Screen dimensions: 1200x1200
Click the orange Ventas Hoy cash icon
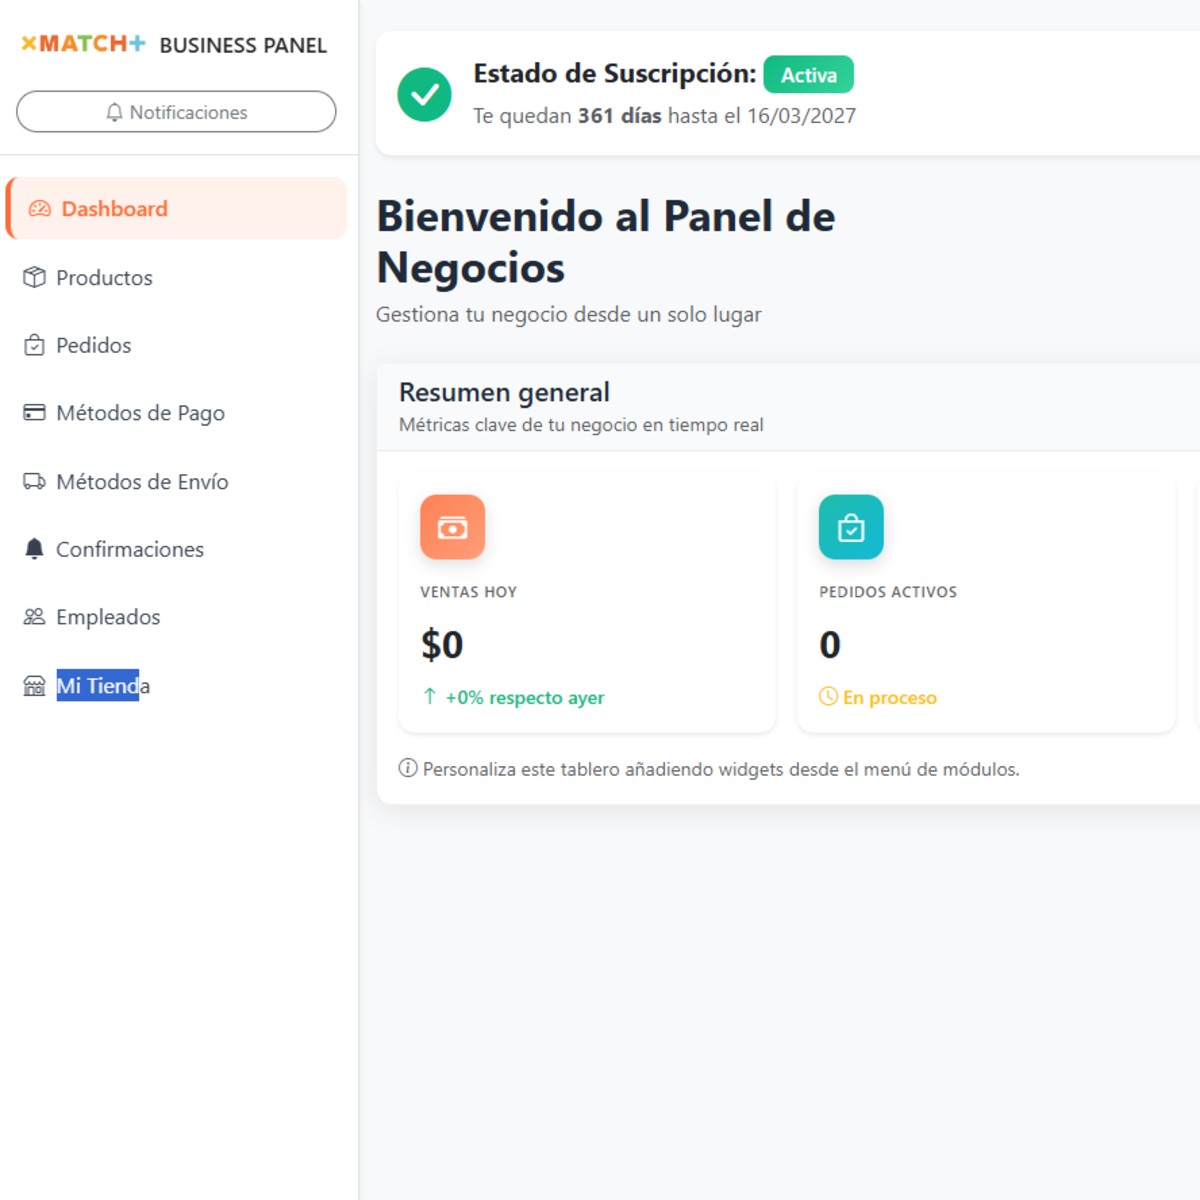(452, 527)
